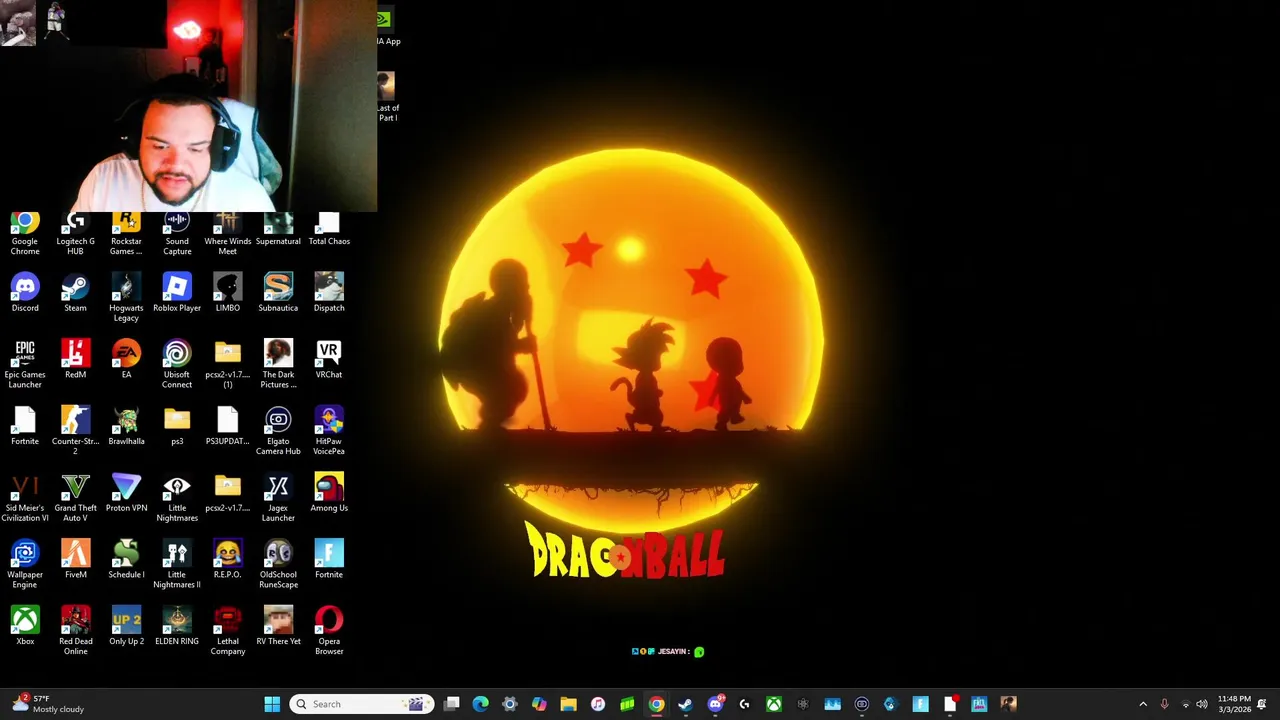Screen dimensions: 1280x720
Task: Select the Counter-Strike 2 desktop icon
Action: pyautogui.click(x=75, y=431)
